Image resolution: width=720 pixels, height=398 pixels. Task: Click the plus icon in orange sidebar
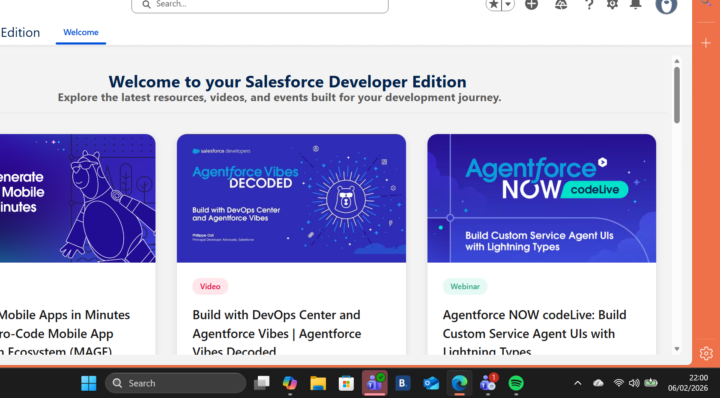click(x=706, y=43)
